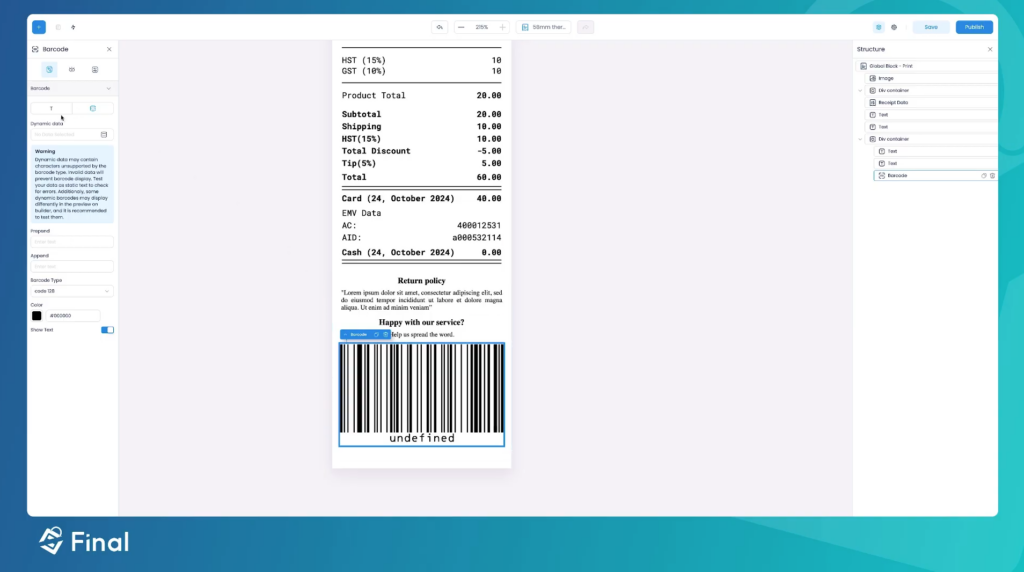Increase zoom with the plus button
Screen dimensions: 1024x572
coord(502,27)
